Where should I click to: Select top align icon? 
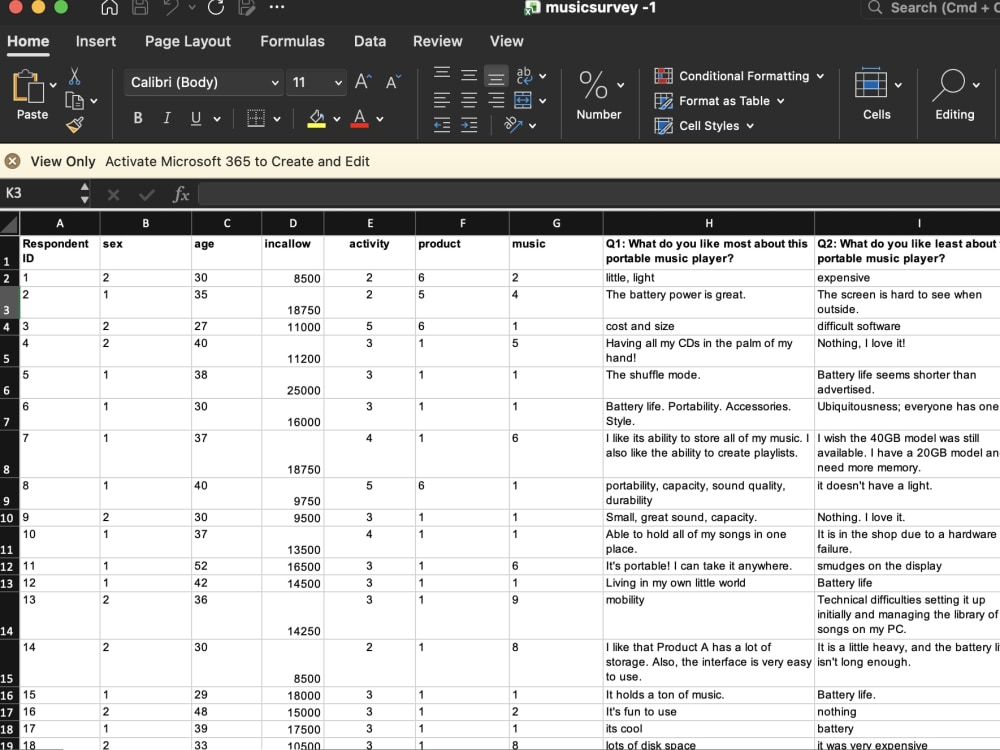pyautogui.click(x=442, y=73)
